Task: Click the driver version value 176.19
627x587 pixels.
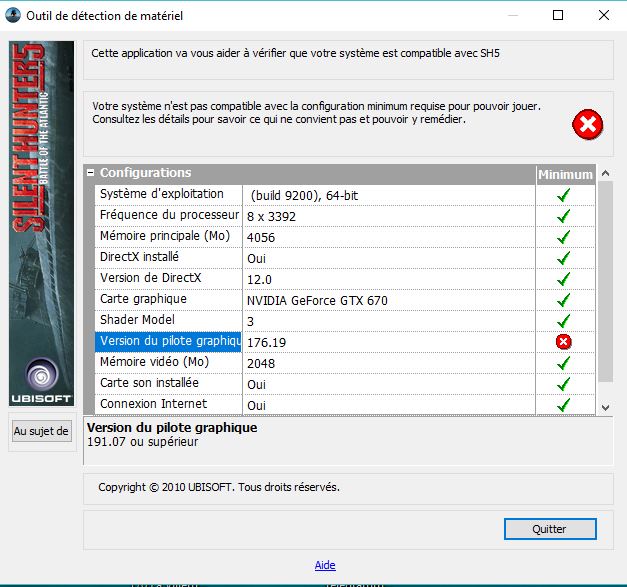Action: click(266, 343)
